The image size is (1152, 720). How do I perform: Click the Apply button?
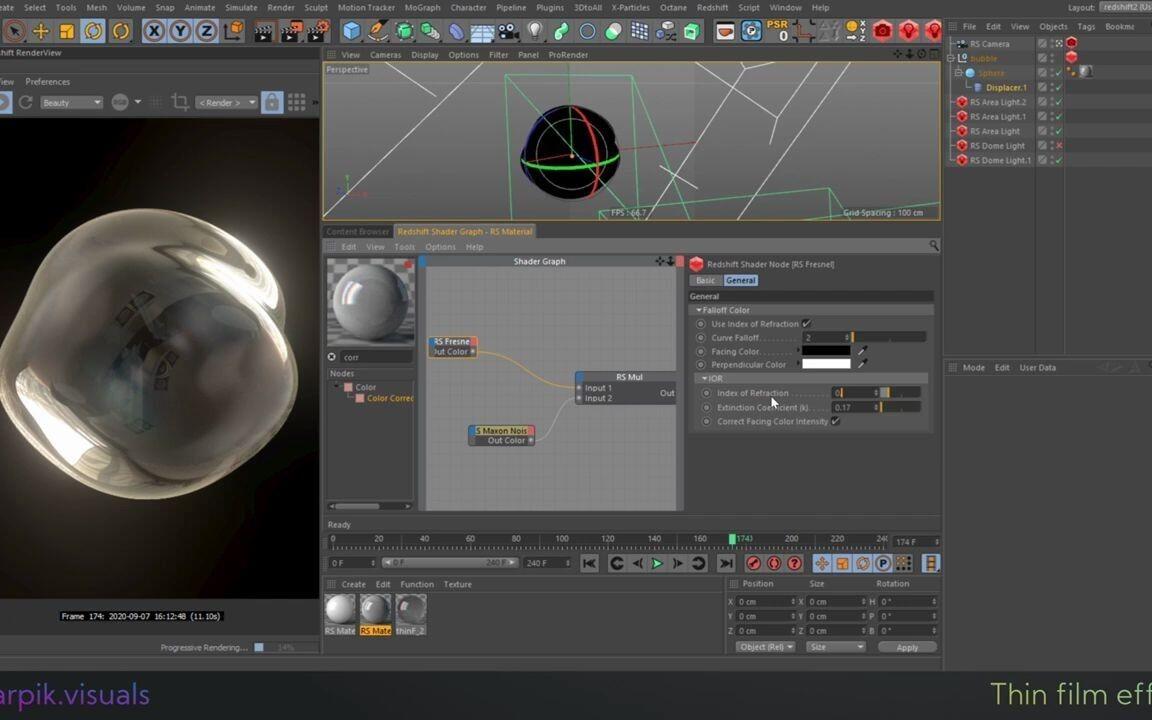pos(907,647)
